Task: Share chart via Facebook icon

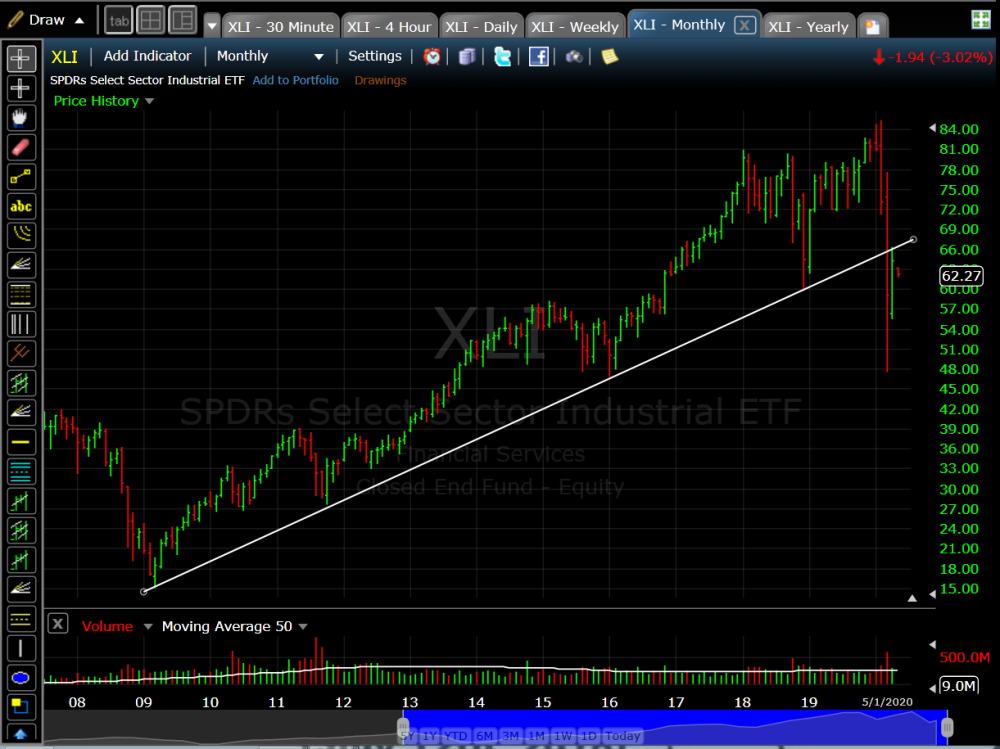Action: coord(538,57)
